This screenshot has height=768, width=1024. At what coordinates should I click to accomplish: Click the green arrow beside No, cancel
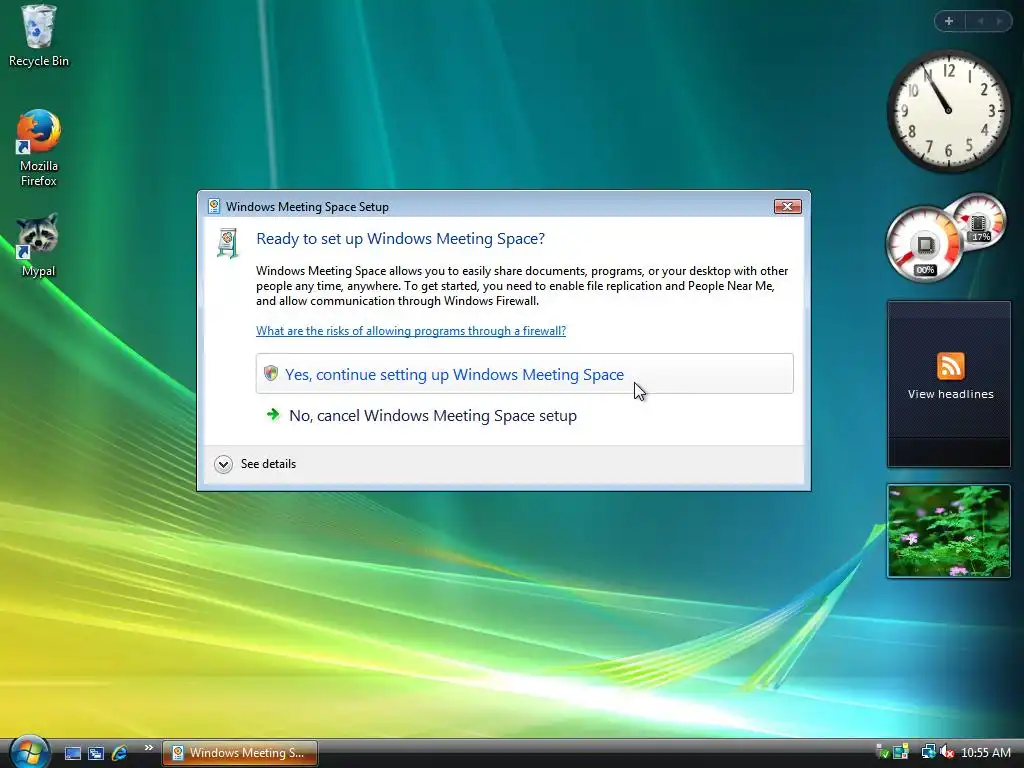coord(273,414)
